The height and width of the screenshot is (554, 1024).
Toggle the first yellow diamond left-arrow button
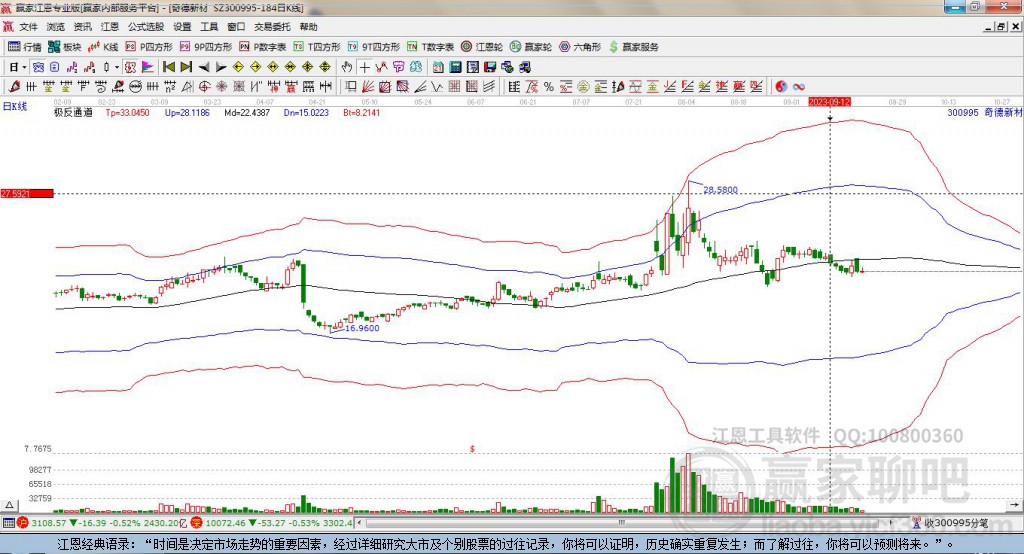coord(238,67)
